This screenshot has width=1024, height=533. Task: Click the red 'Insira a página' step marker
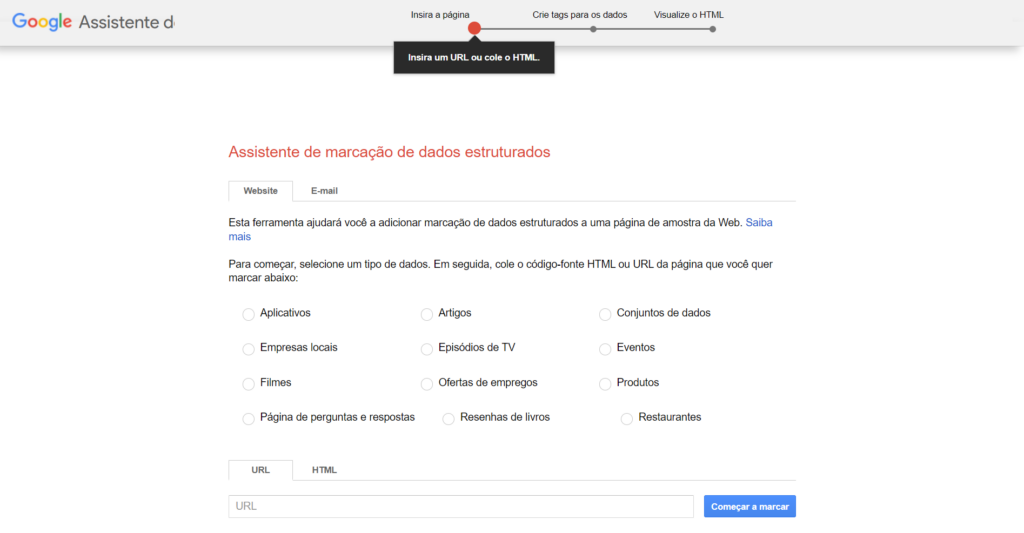tap(474, 29)
